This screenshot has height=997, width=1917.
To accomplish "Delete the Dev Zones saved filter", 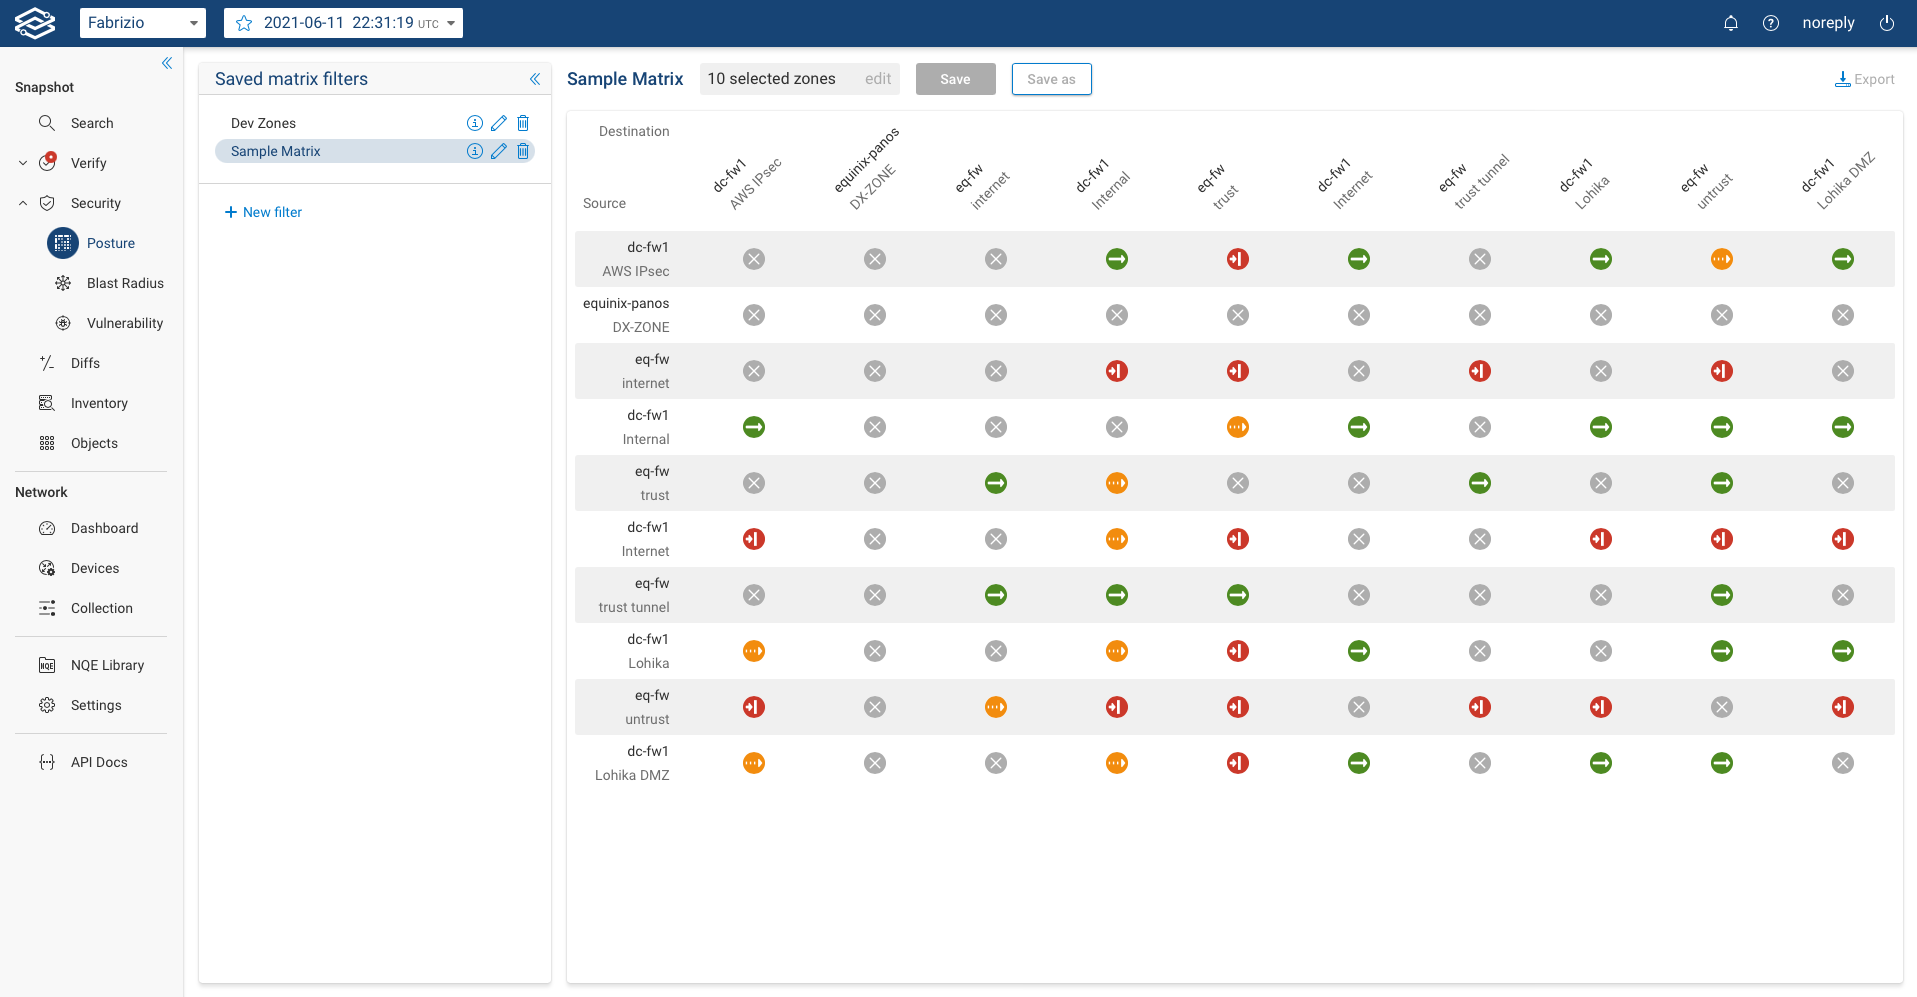I will tap(523, 123).
